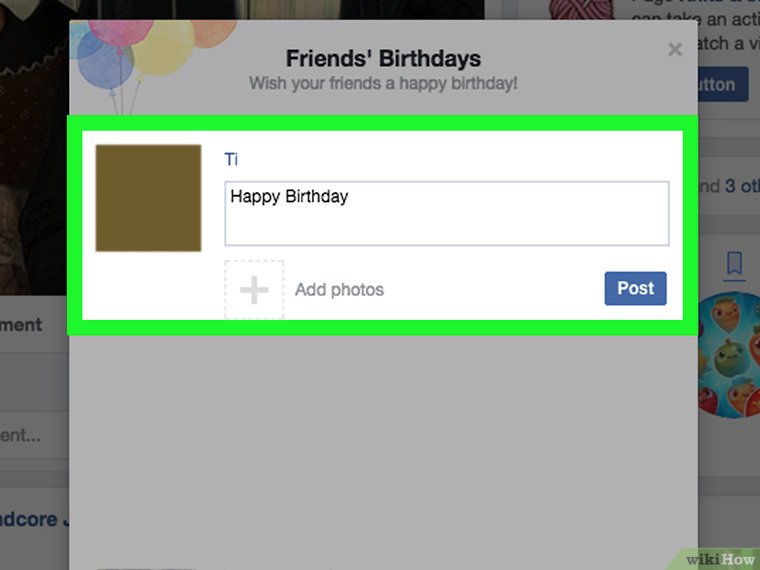The image size is (760, 570).
Task: Open the fruit game icon on right
Action: [734, 354]
